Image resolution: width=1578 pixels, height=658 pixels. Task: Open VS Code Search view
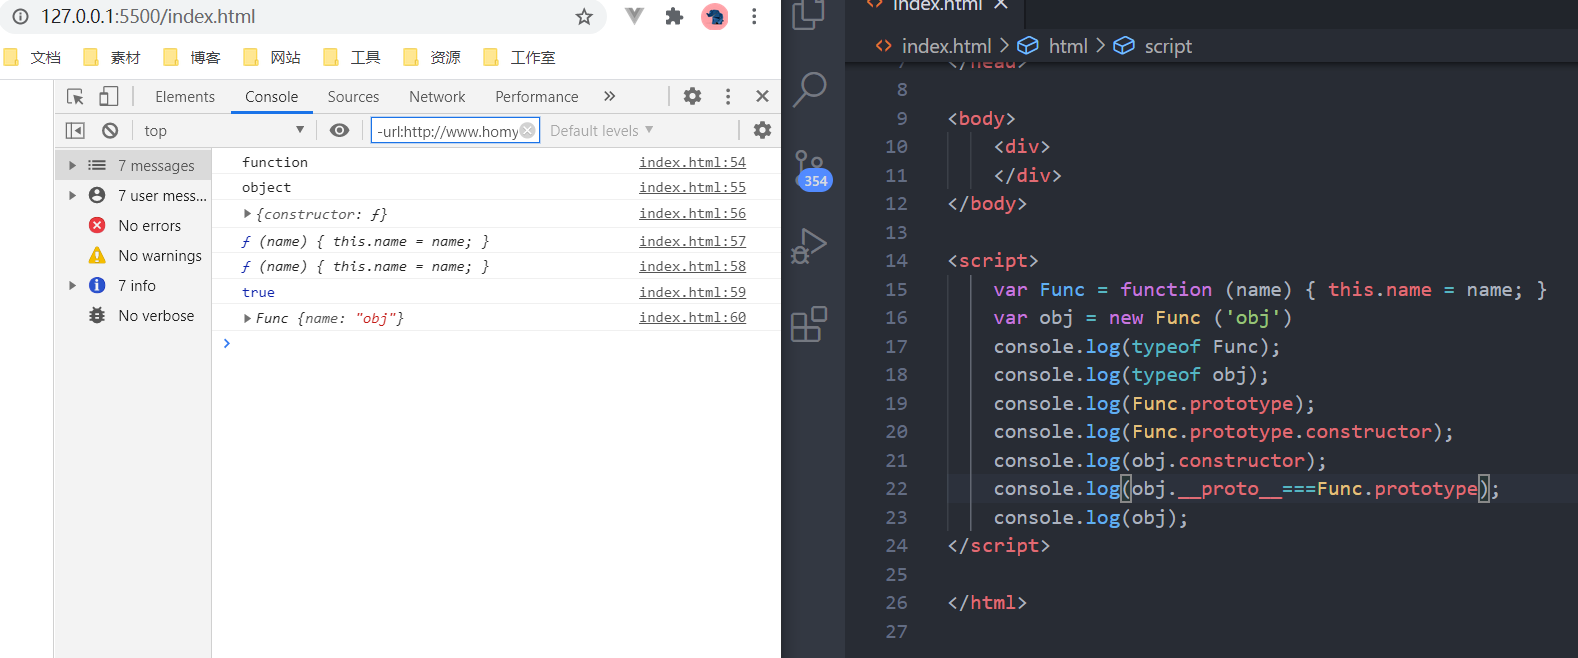(808, 90)
